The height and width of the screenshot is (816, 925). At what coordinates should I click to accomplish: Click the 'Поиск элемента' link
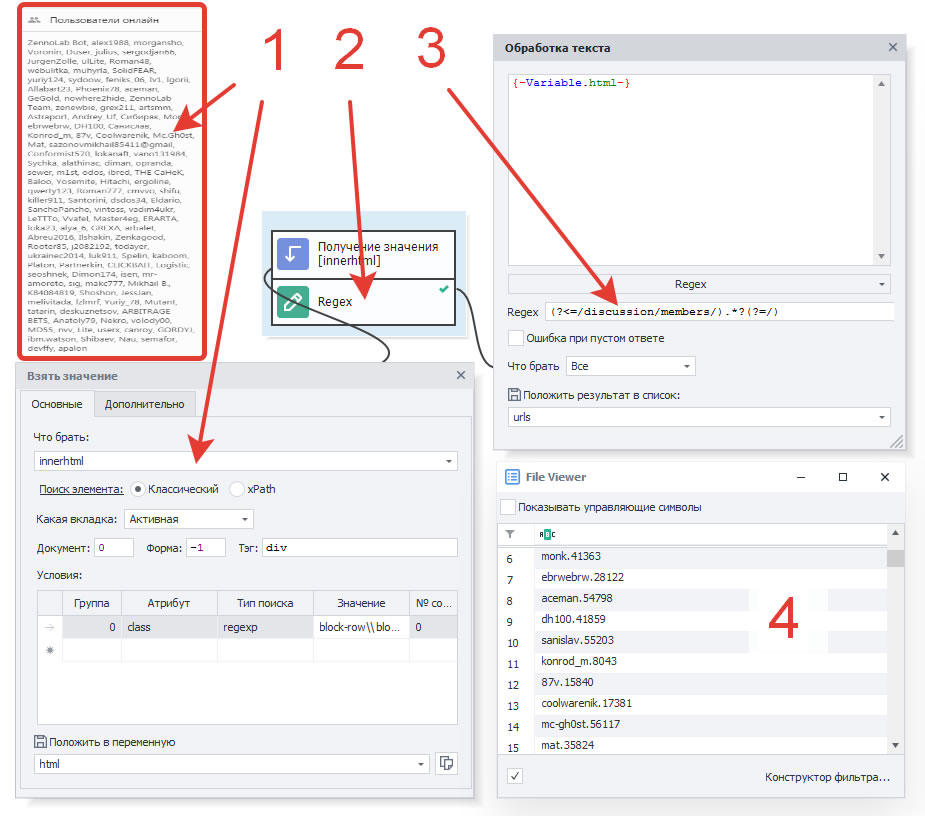81,489
